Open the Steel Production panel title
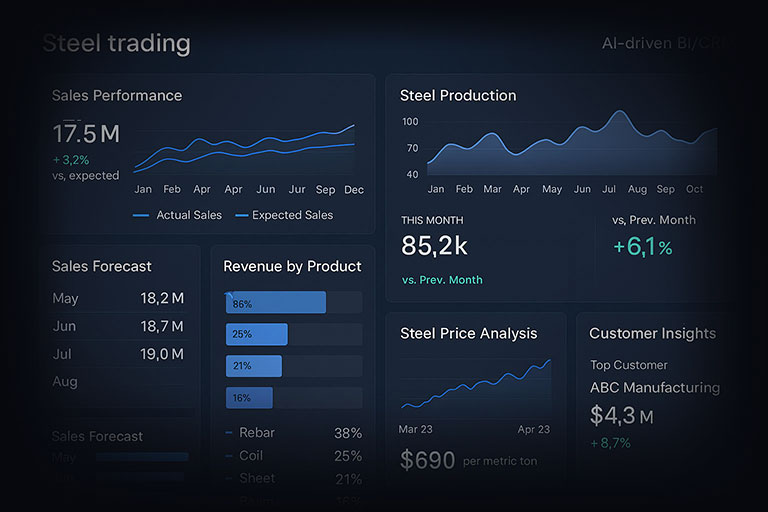Image resolution: width=768 pixels, height=512 pixels. (458, 96)
